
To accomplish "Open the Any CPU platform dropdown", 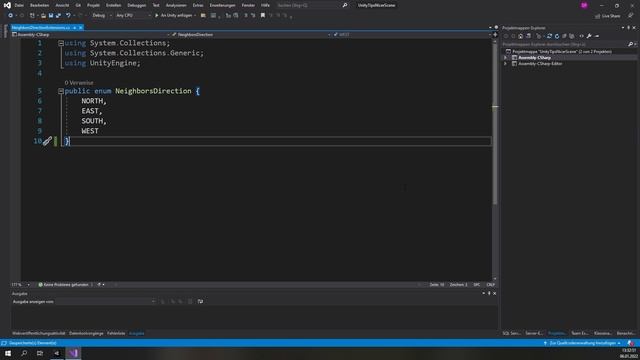I will pos(133,16).
